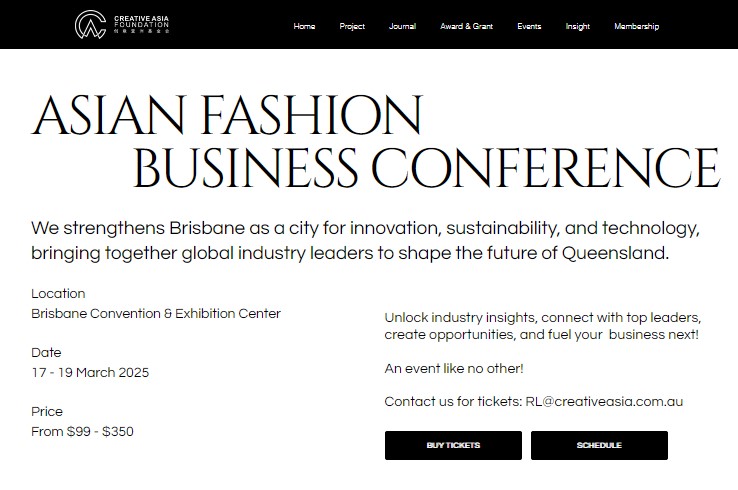Image resolution: width=738 pixels, height=490 pixels.
Task: Click the From $99 - $350 price text
Action: tap(82, 432)
